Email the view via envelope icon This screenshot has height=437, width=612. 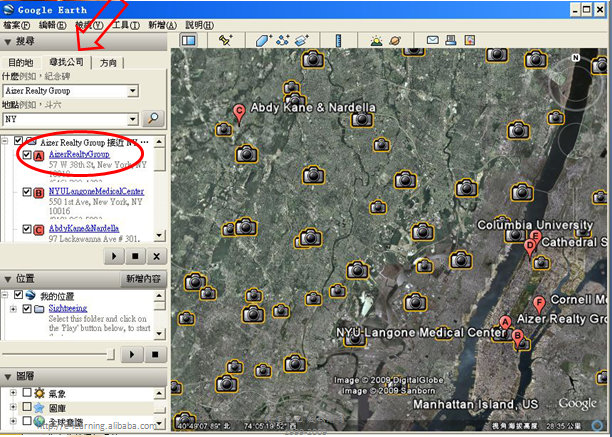click(432, 40)
